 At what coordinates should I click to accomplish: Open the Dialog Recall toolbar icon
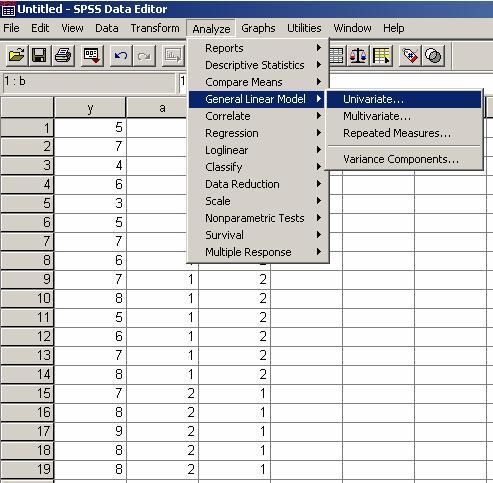click(x=92, y=55)
